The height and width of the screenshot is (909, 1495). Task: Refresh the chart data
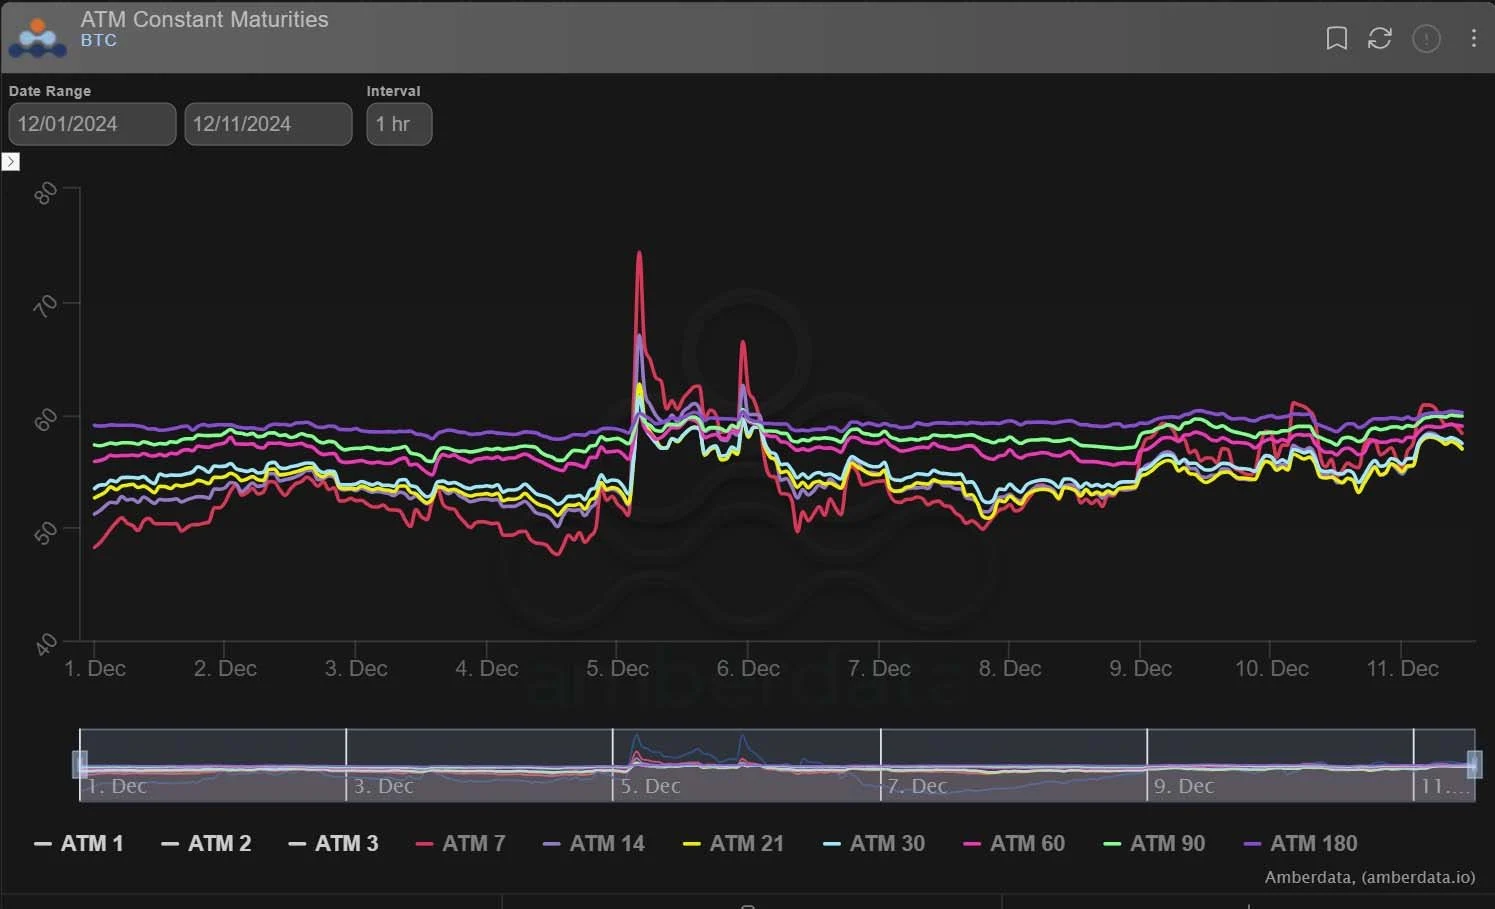[x=1380, y=38]
